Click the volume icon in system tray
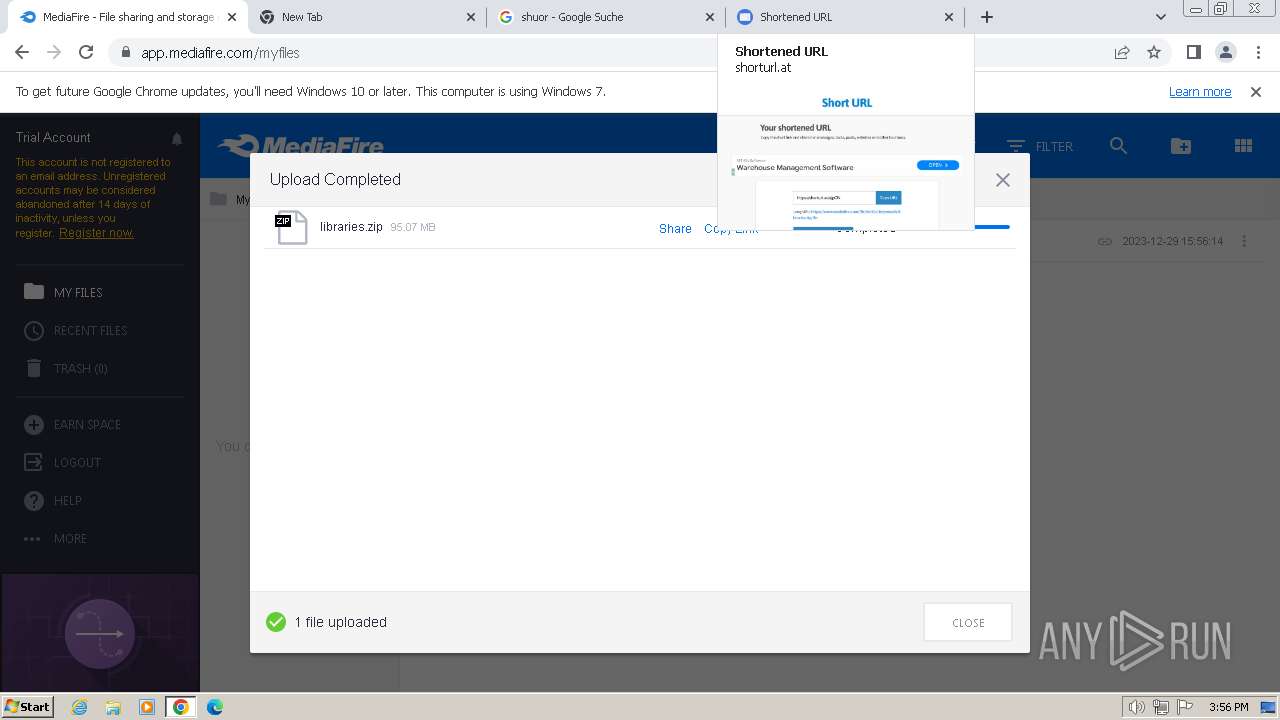This screenshot has height=720, width=1280. pyautogui.click(x=1137, y=707)
